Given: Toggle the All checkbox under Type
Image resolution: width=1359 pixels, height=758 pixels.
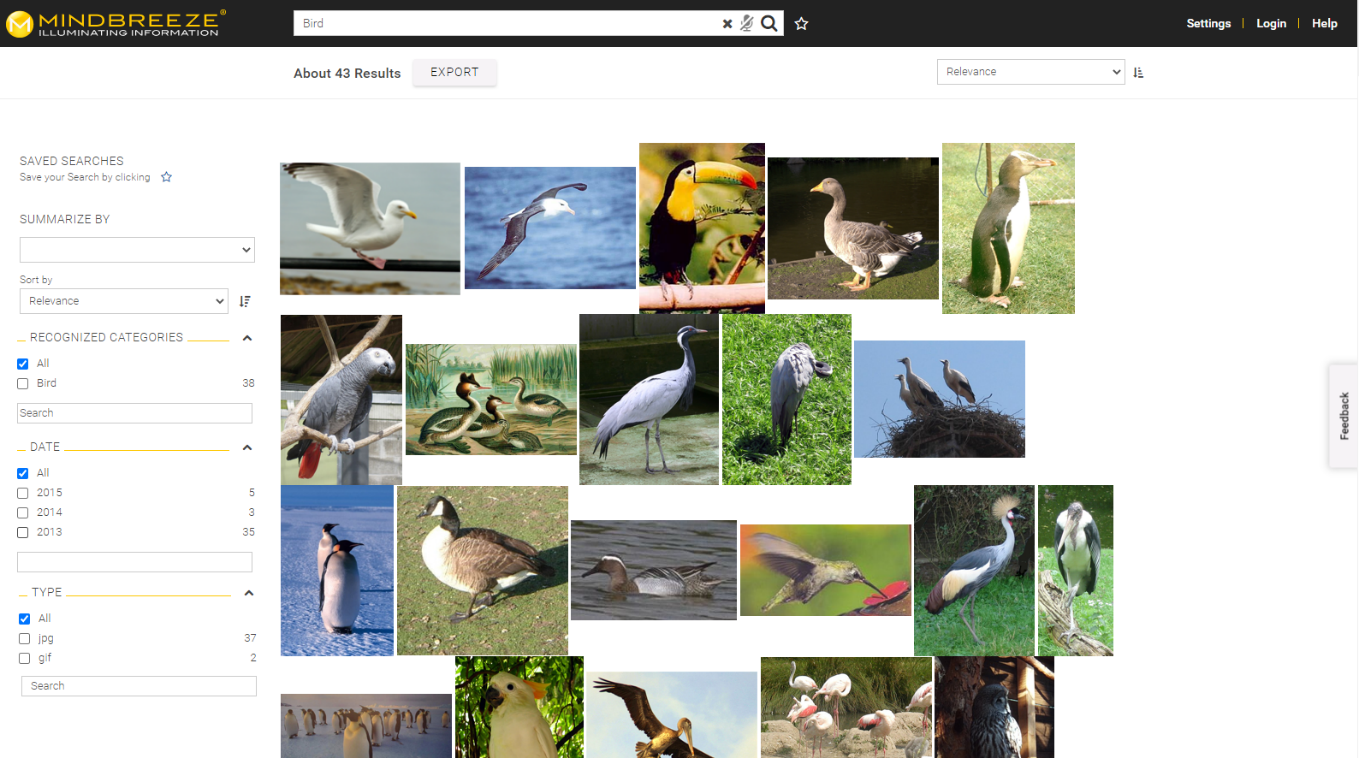Looking at the screenshot, I should [25, 619].
